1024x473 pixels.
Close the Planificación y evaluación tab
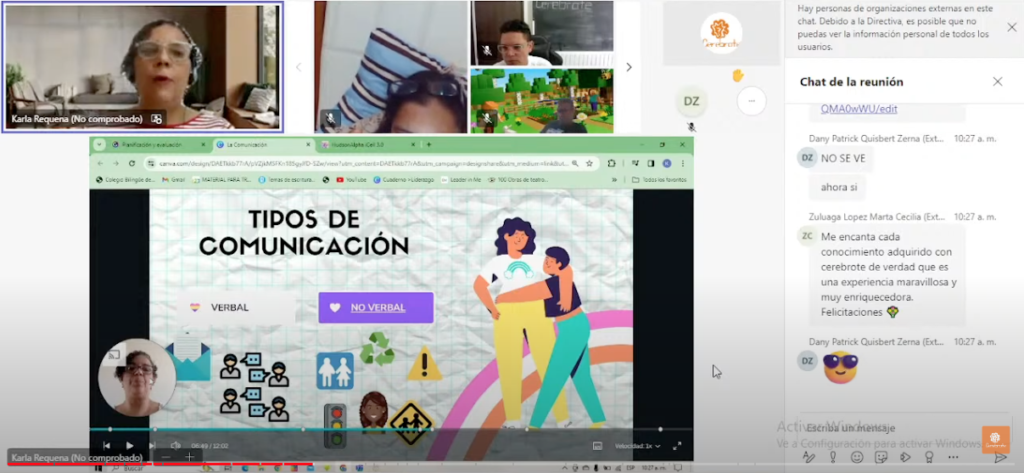[x=202, y=144]
